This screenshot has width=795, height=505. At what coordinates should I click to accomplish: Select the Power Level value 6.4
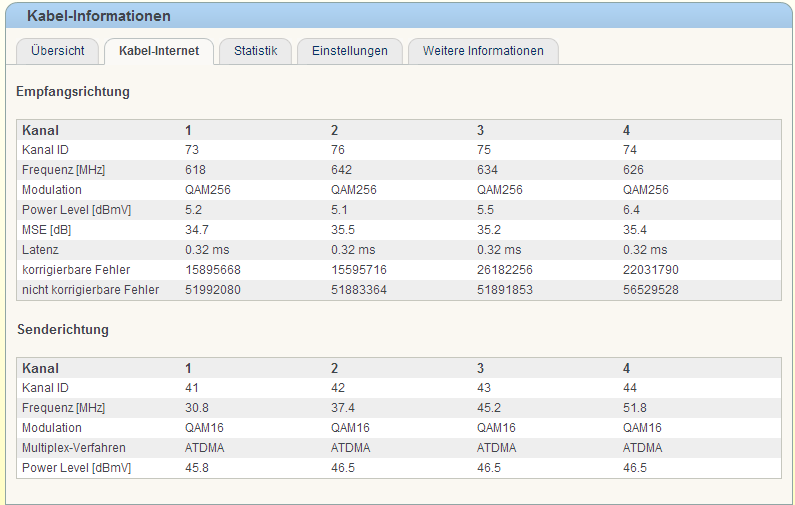point(631,210)
